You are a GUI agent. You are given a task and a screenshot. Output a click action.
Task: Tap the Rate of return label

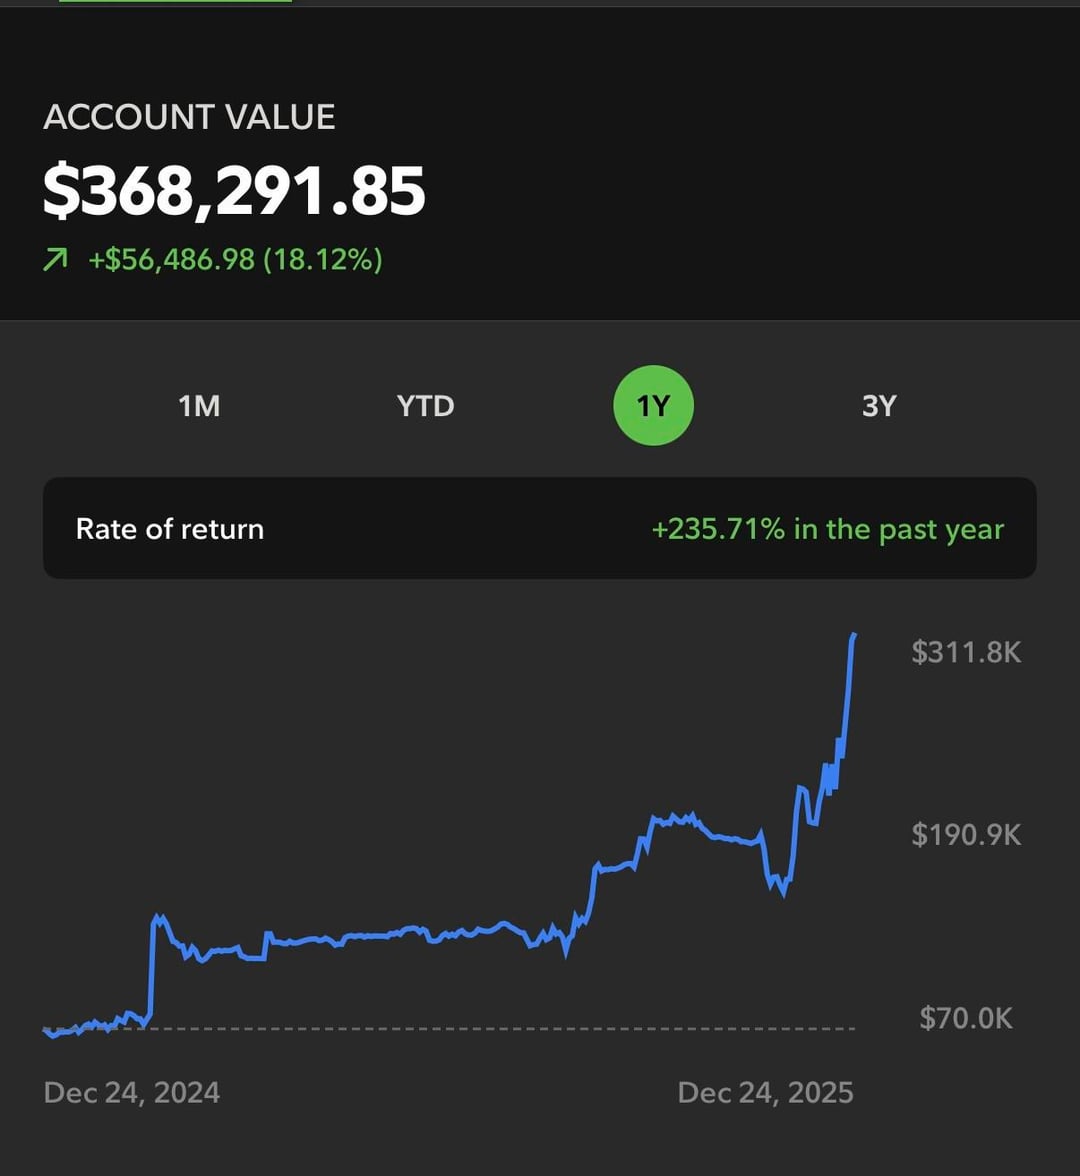point(170,529)
